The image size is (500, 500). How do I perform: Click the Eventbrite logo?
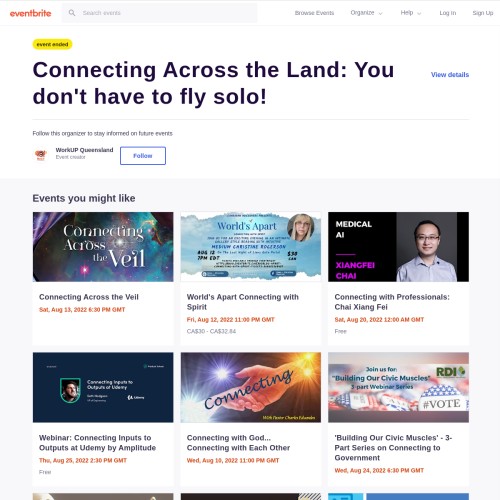30,13
